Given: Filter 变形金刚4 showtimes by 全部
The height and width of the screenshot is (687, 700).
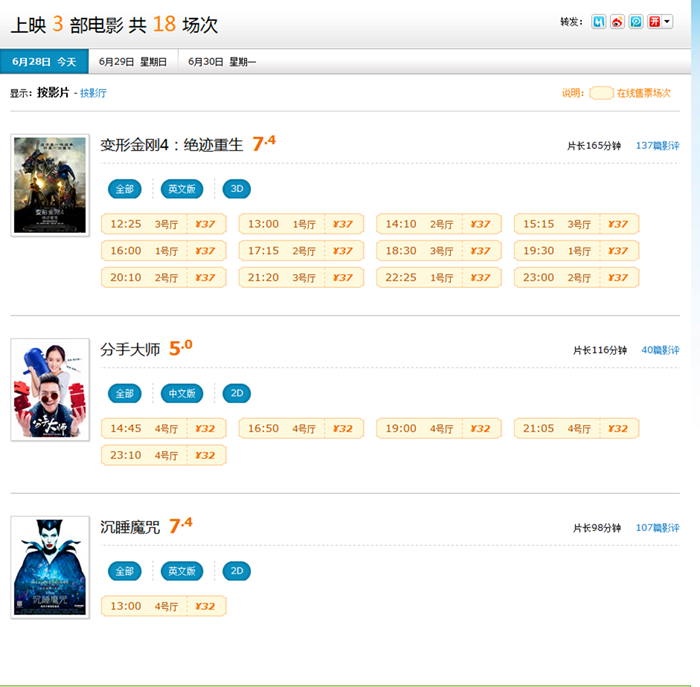Looking at the screenshot, I should pos(125,189).
